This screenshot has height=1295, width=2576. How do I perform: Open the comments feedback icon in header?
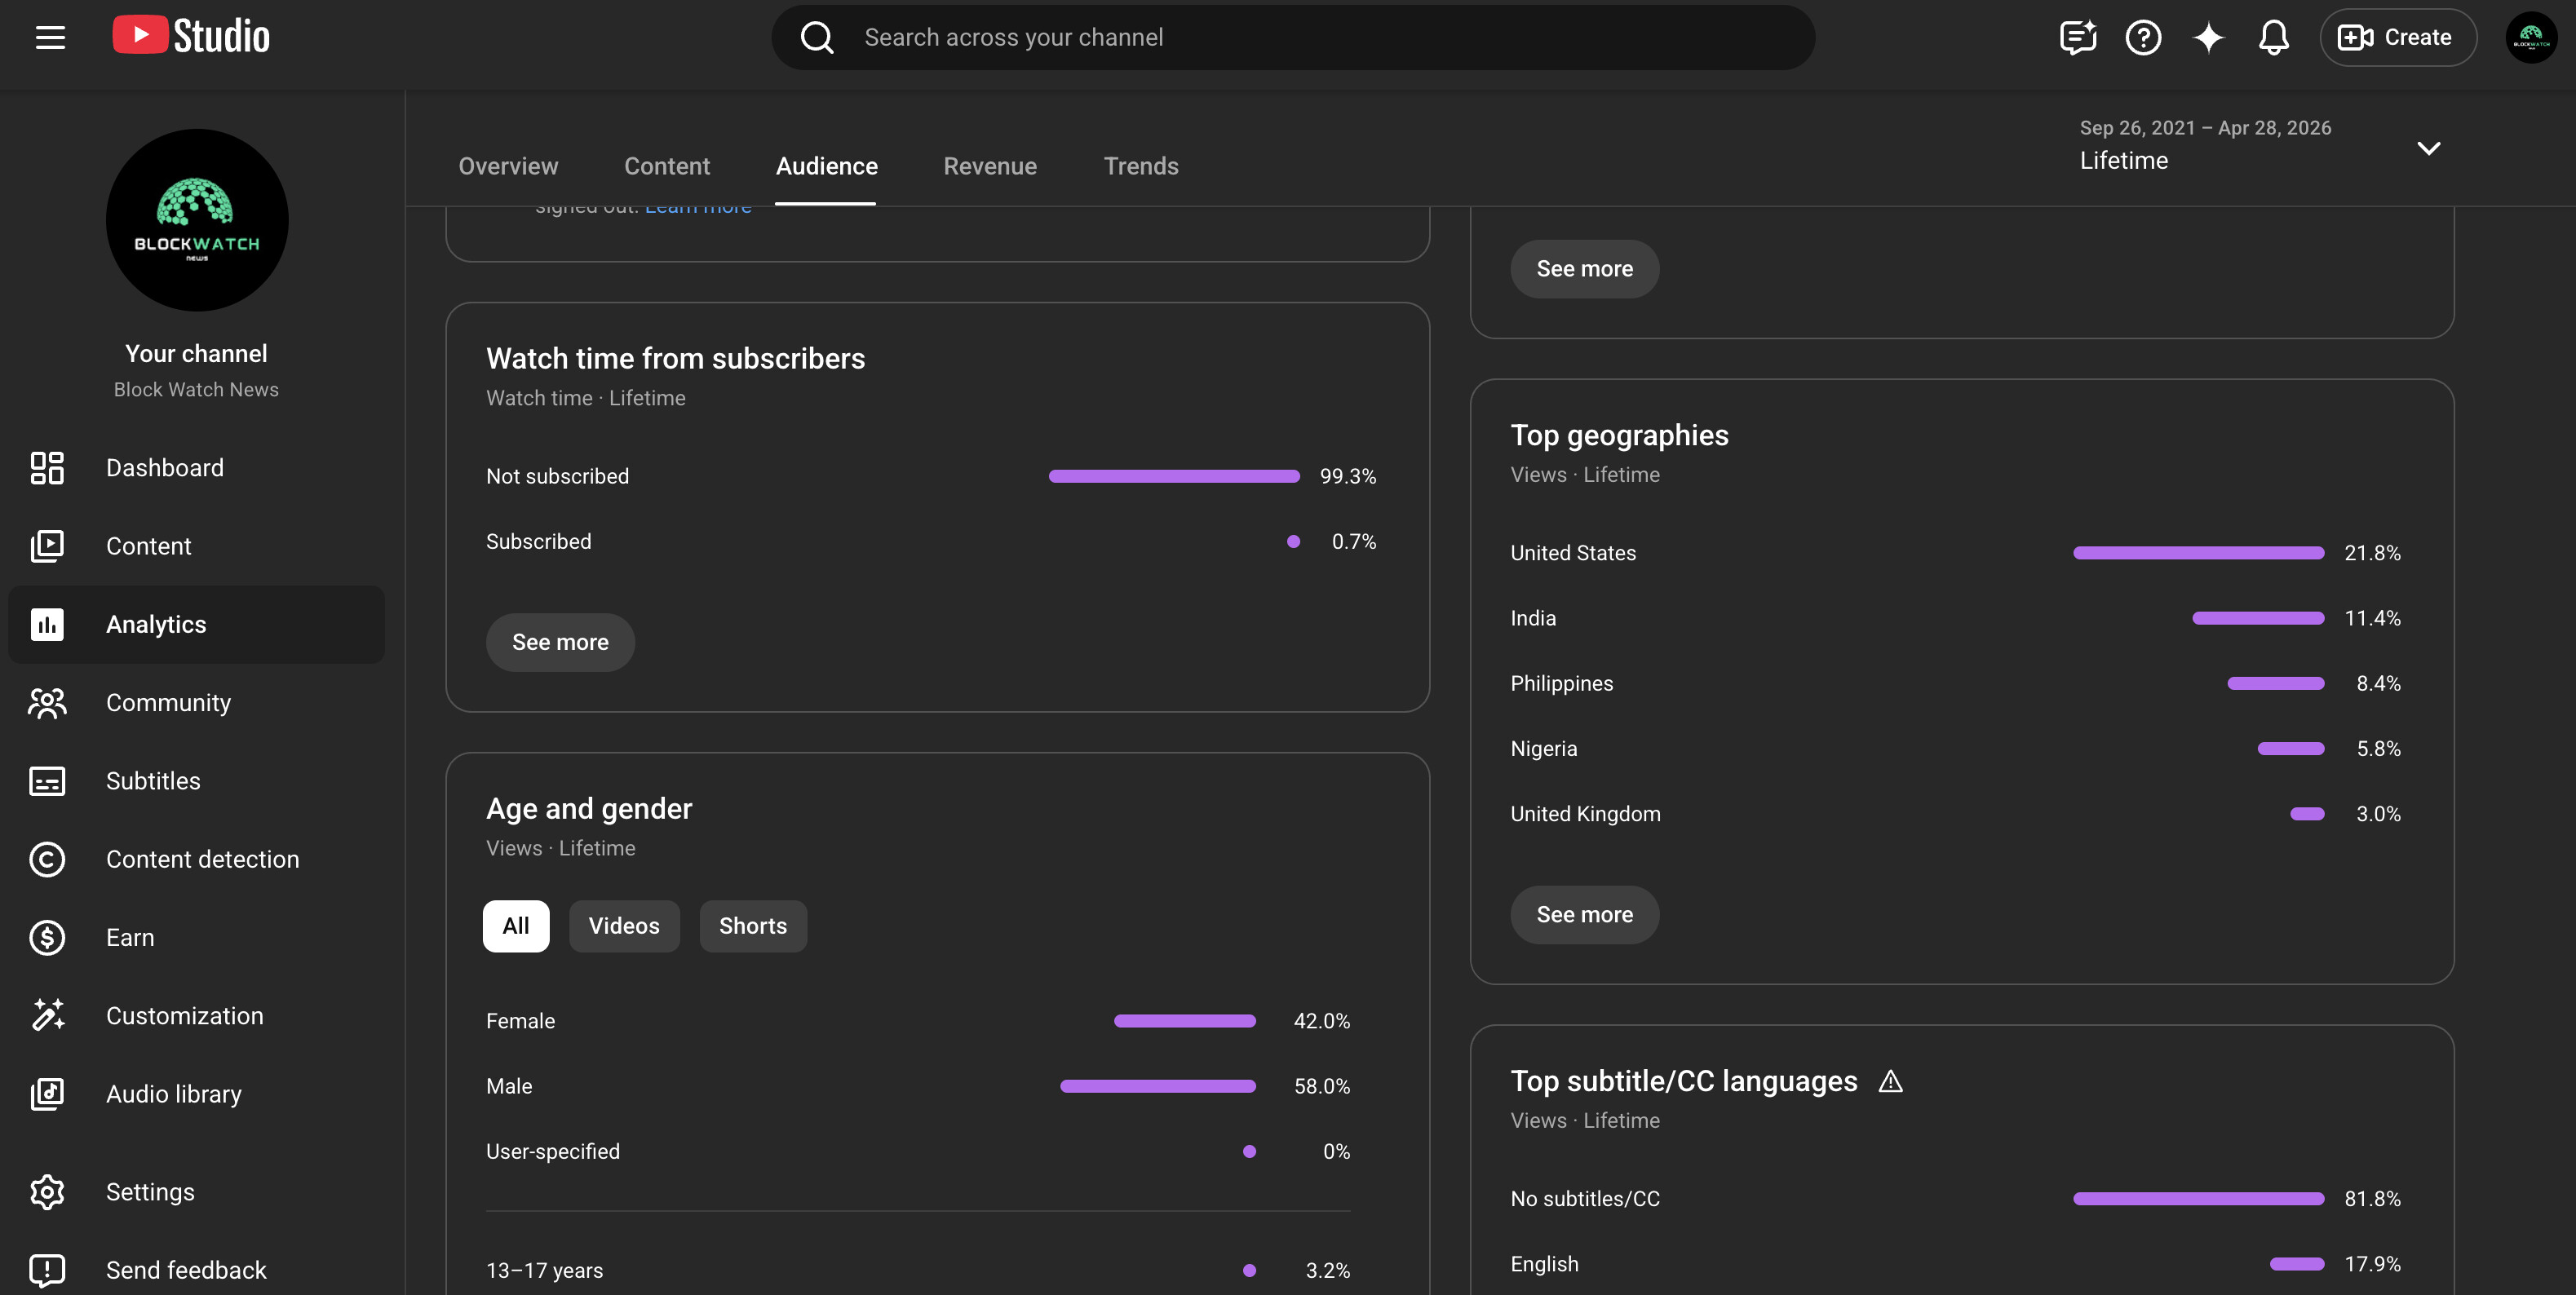point(2078,37)
